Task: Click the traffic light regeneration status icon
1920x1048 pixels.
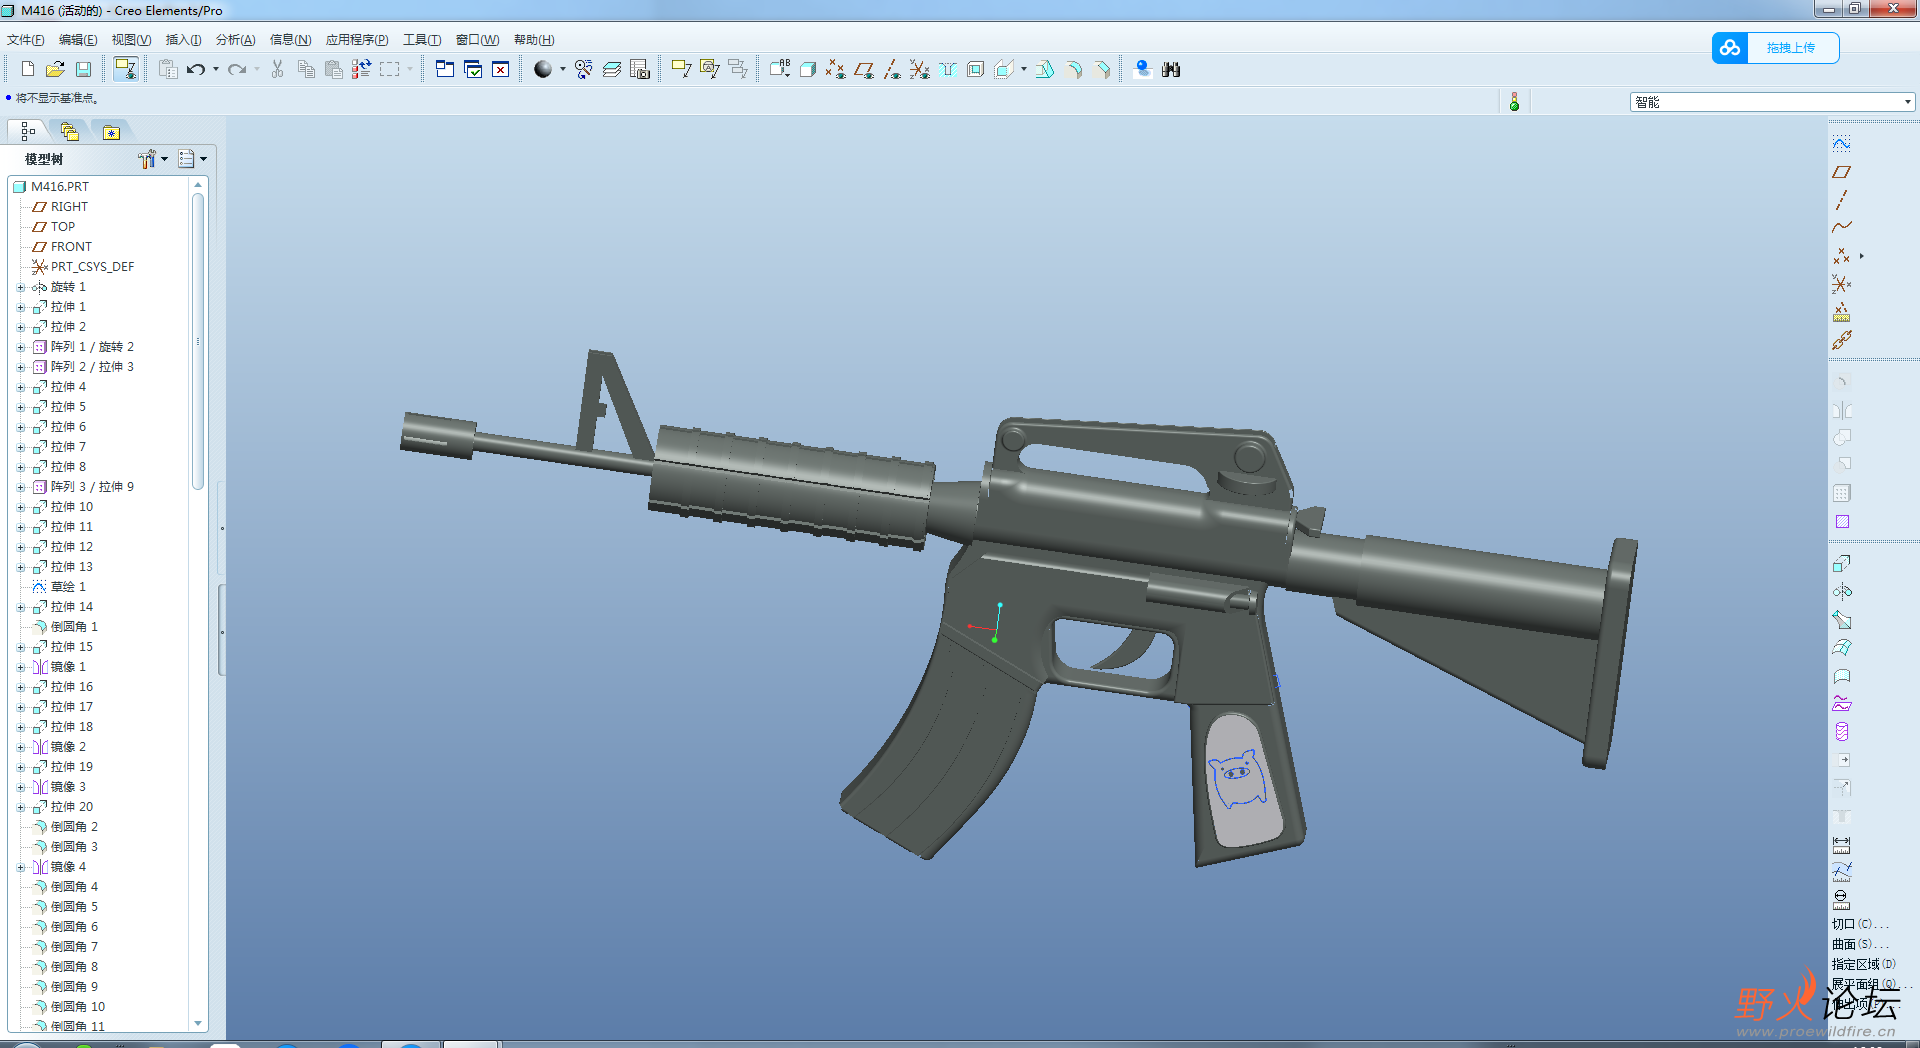Action: 1514,102
